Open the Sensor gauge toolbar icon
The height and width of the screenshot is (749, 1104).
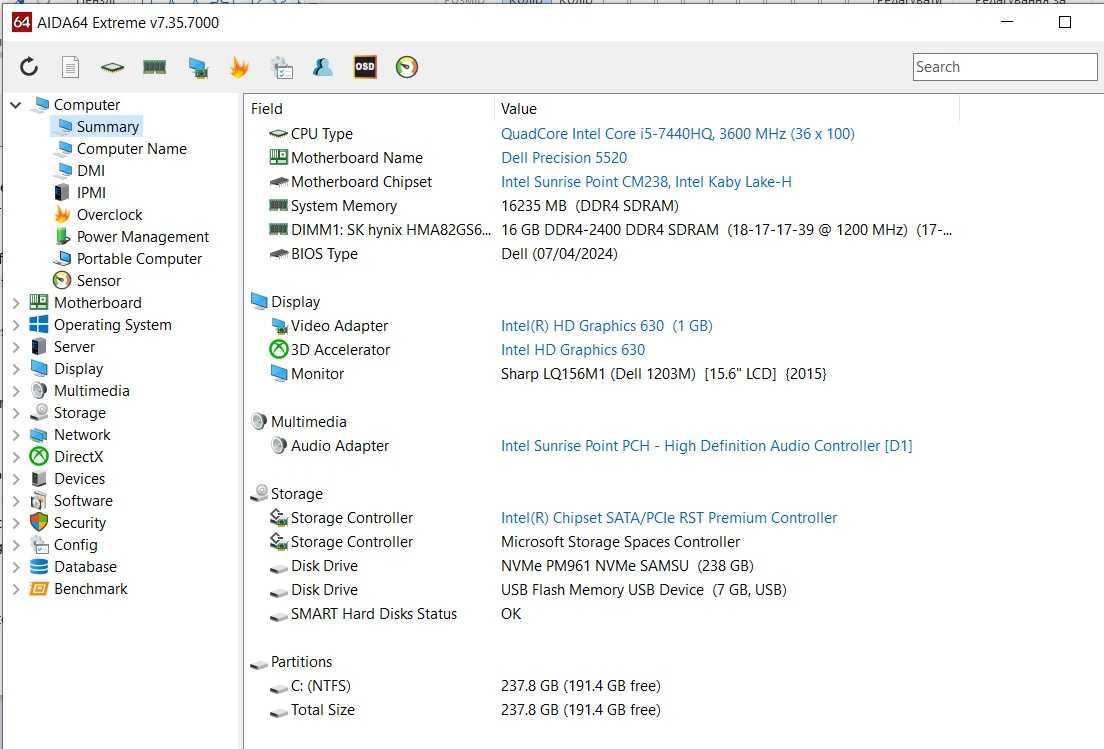coord(407,67)
